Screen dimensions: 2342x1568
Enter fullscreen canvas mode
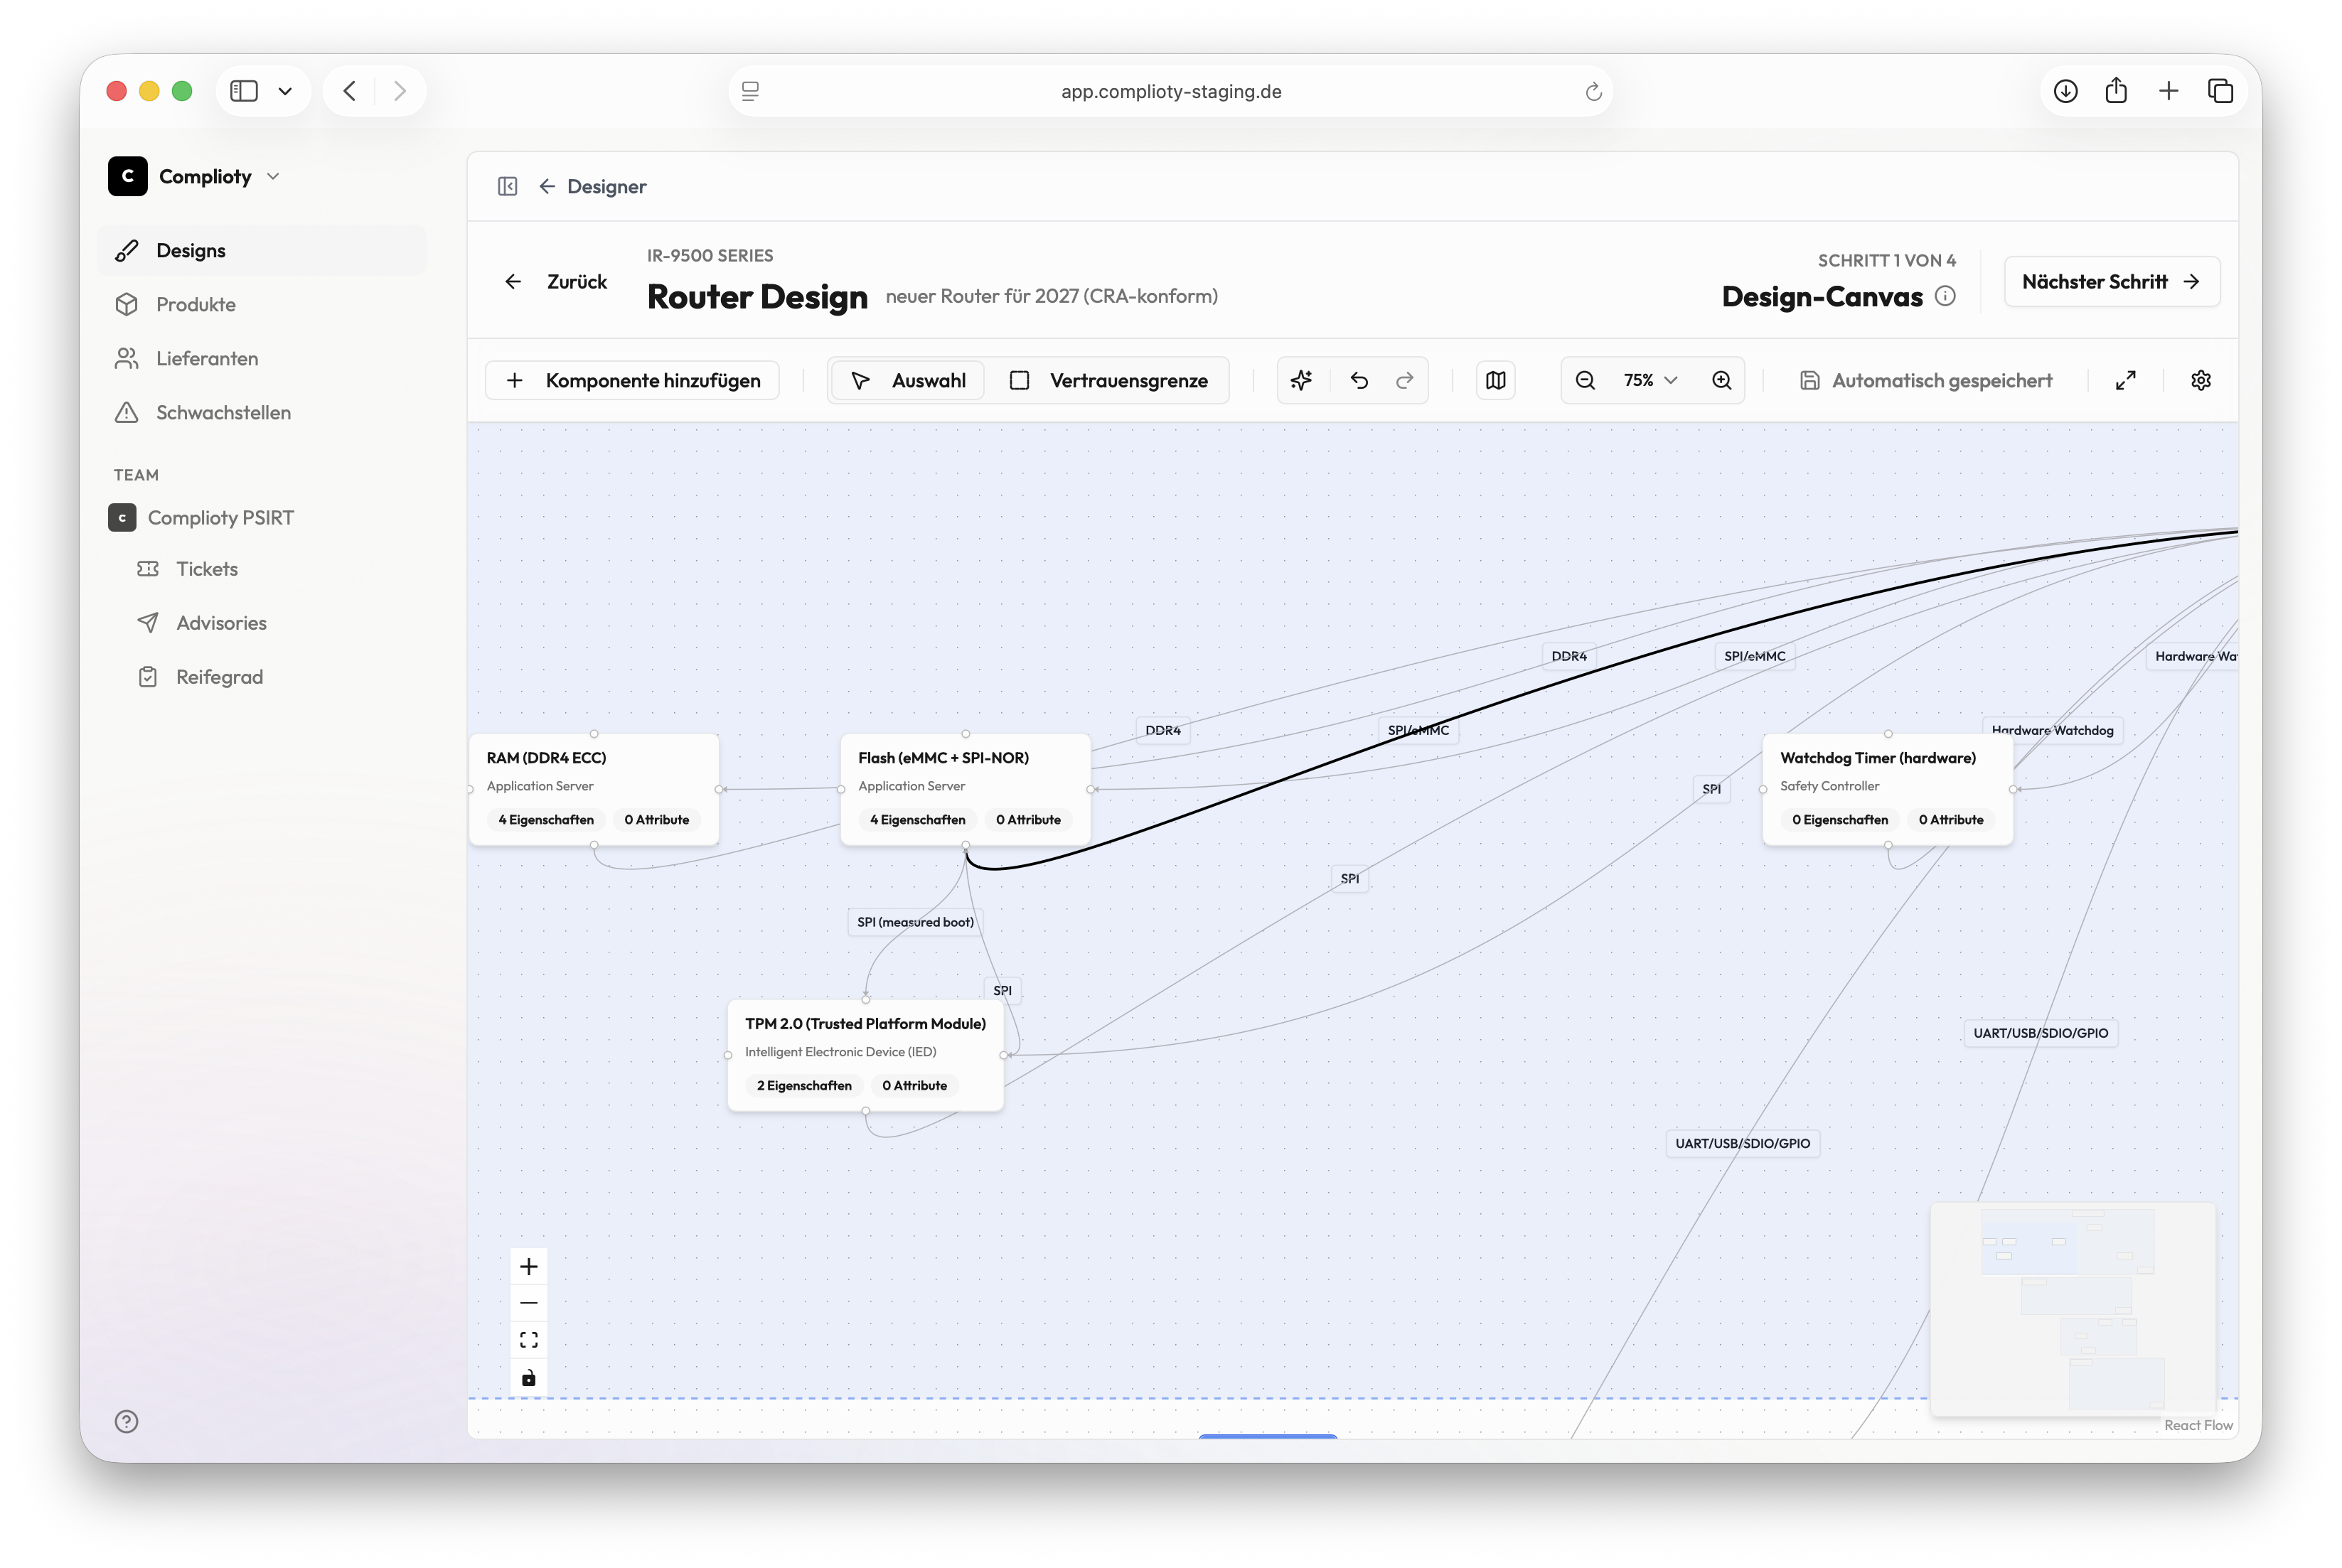pyautogui.click(x=2125, y=380)
